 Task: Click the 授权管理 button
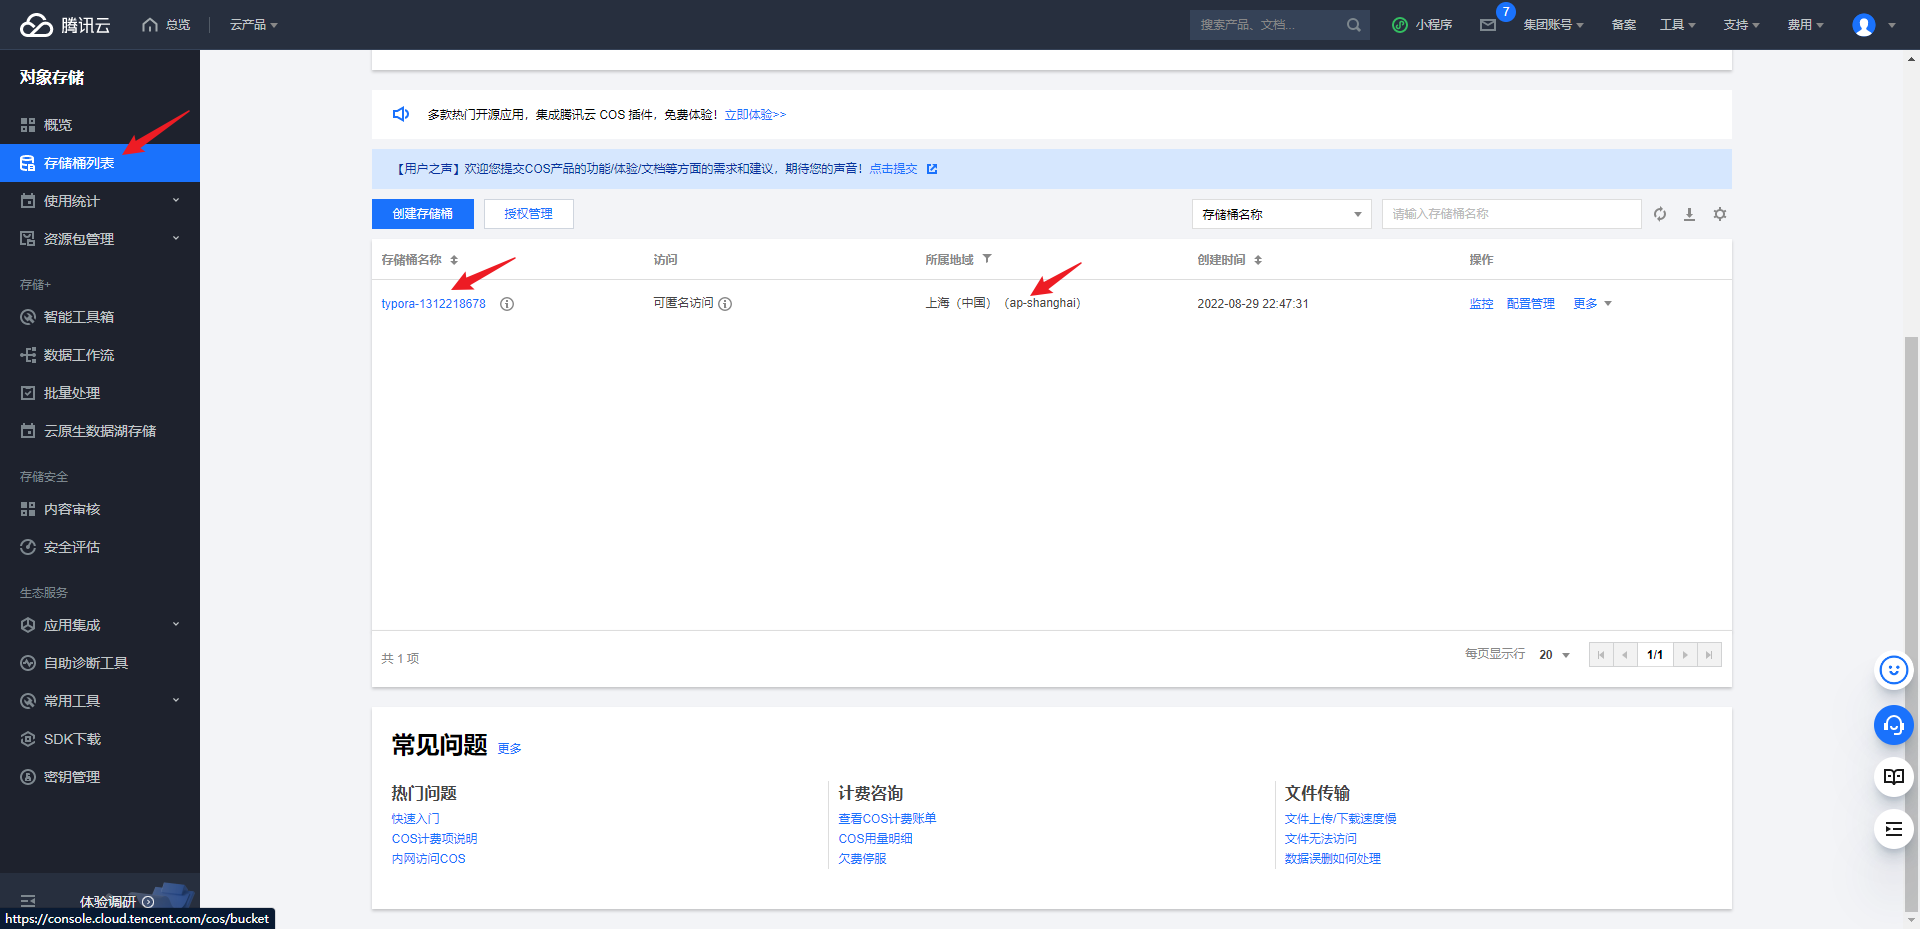[529, 214]
